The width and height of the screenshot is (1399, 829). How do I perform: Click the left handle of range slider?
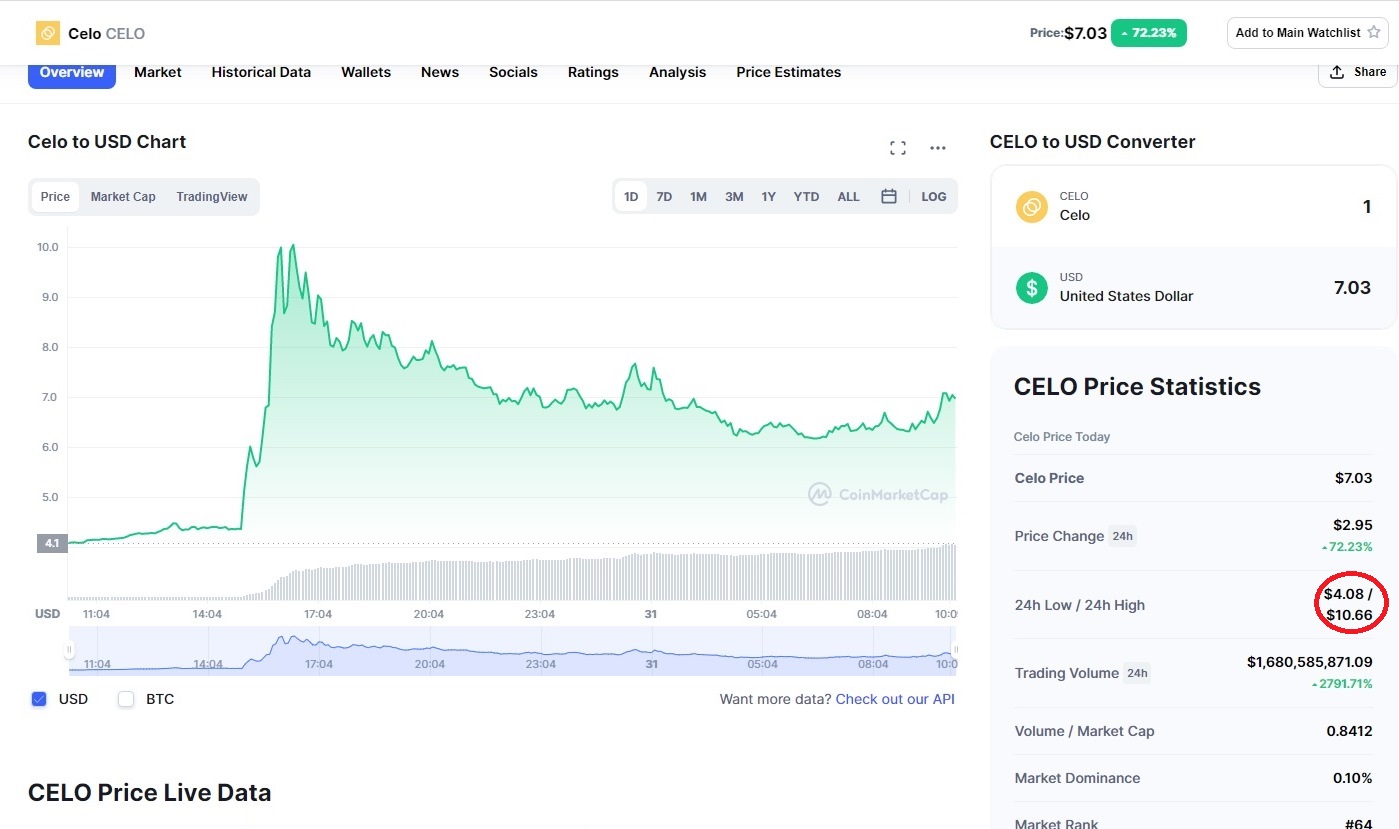(x=69, y=650)
